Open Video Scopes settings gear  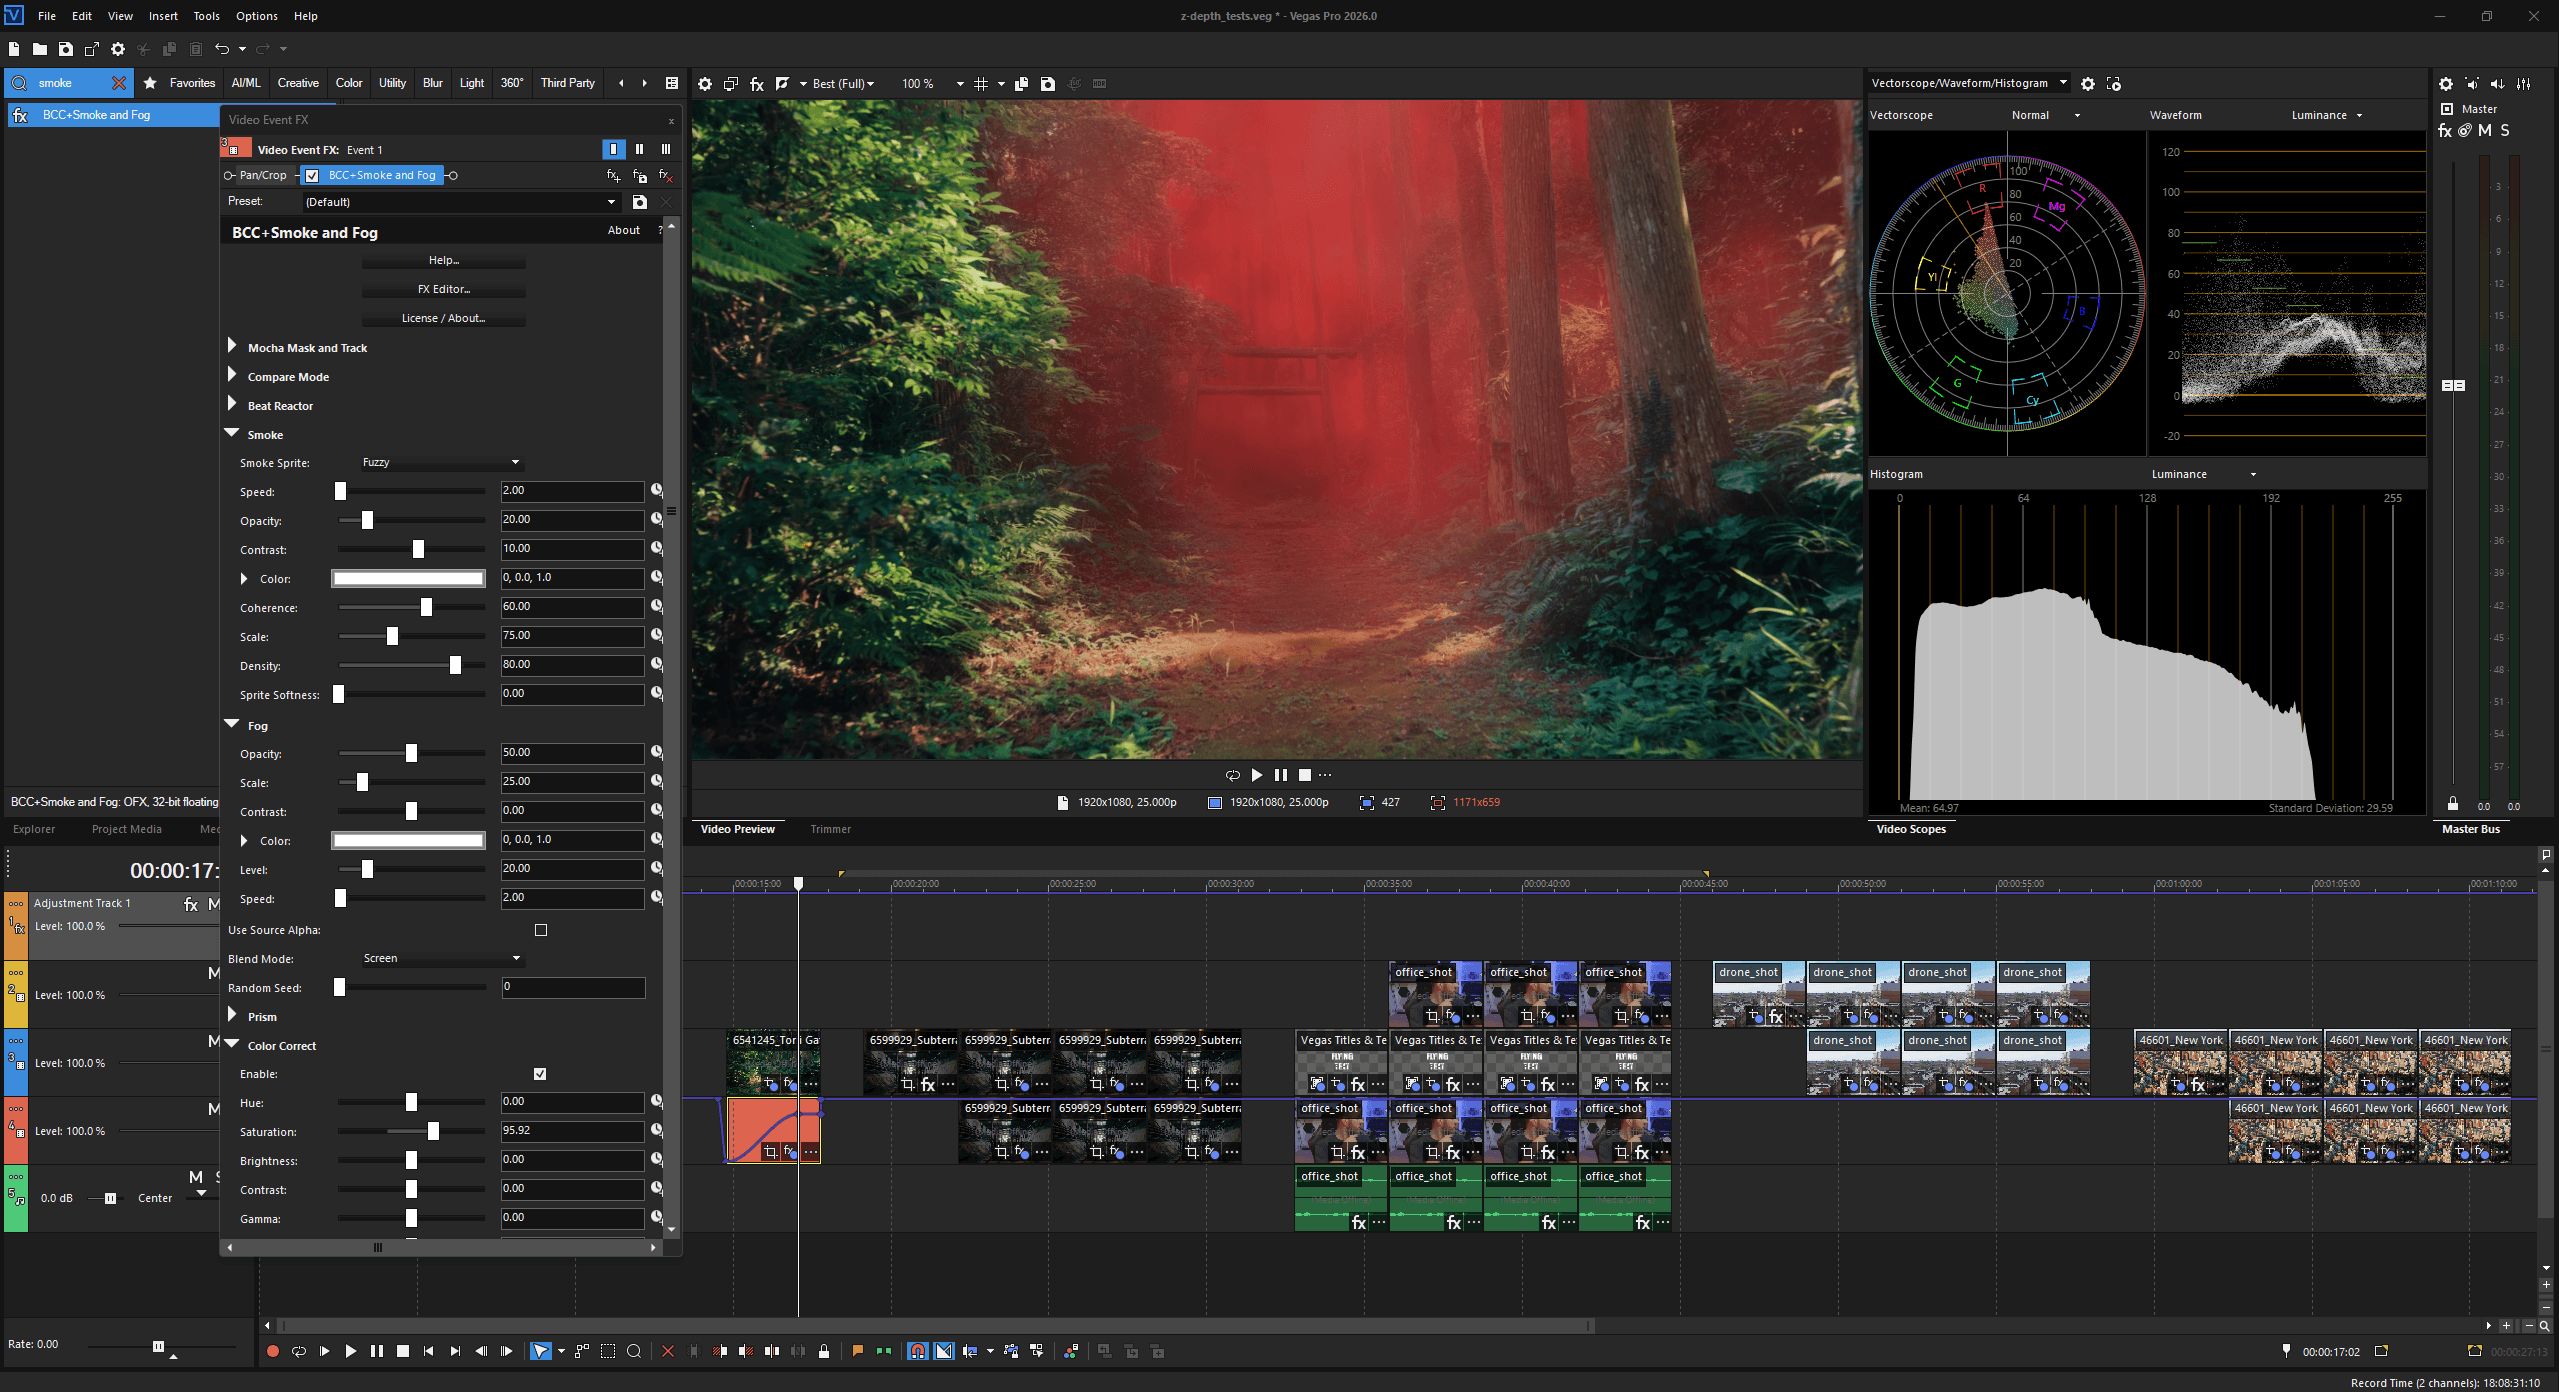[x=2087, y=84]
